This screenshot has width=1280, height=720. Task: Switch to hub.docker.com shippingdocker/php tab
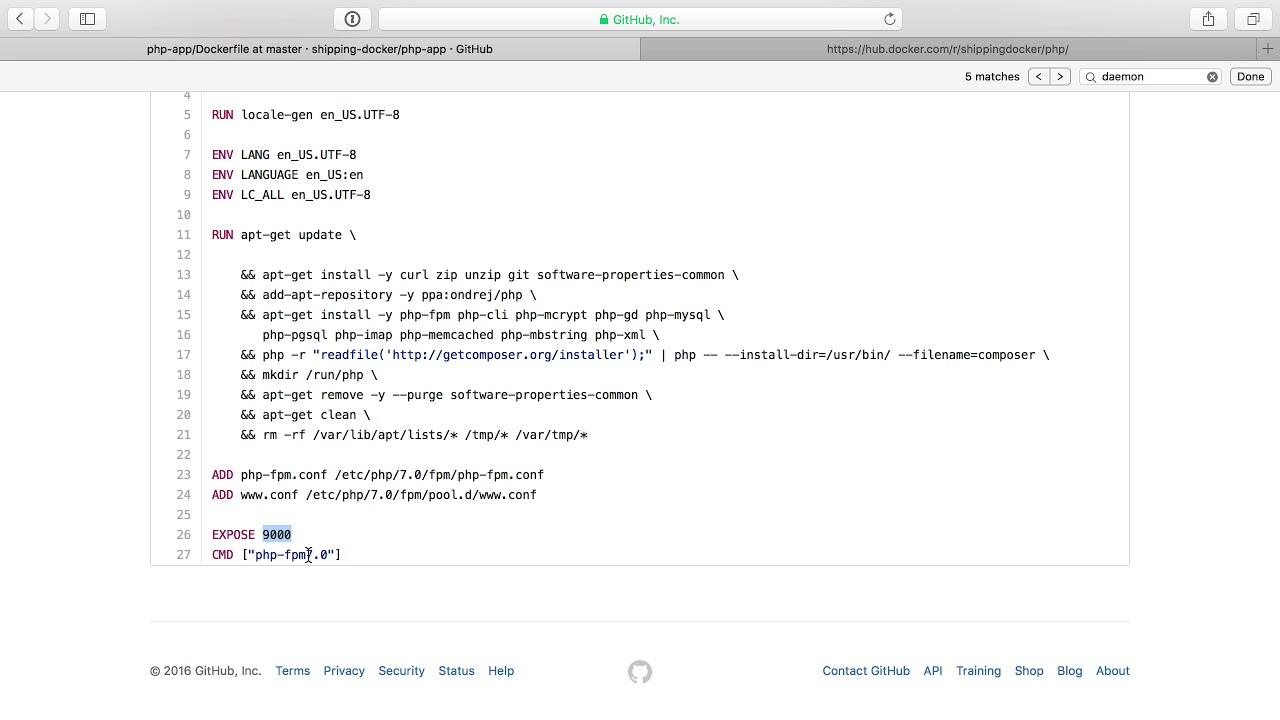click(948, 49)
